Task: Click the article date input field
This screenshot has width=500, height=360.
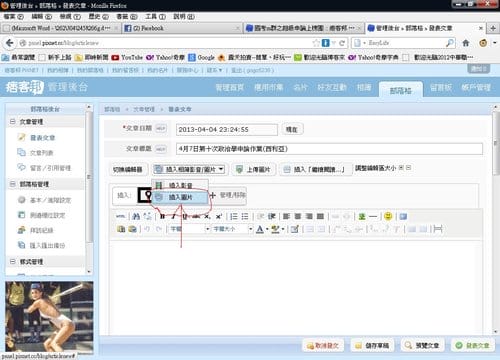Action: coord(227,129)
